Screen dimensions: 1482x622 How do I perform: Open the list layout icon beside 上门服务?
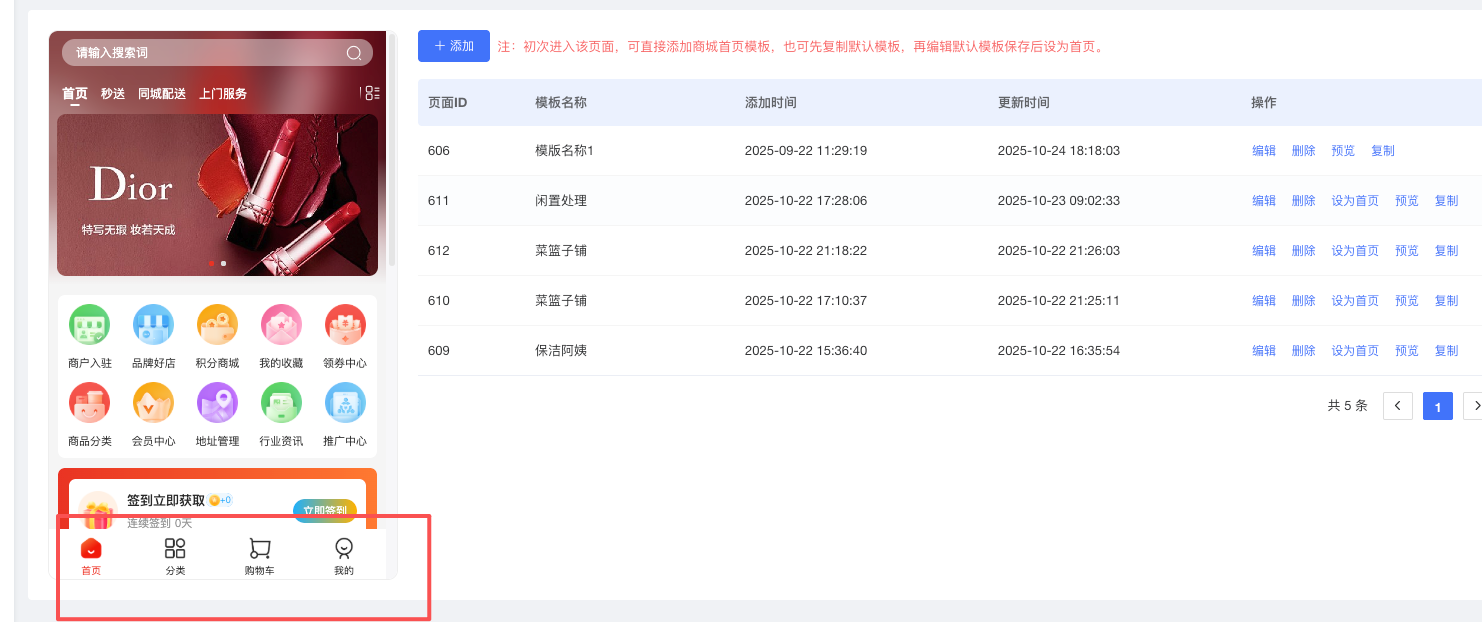370,93
